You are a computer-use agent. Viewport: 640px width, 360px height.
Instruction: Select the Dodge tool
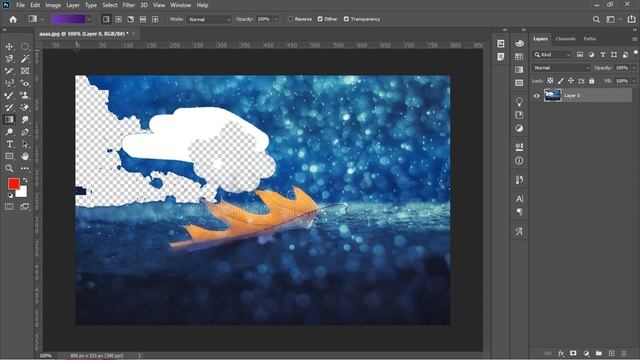point(9,132)
